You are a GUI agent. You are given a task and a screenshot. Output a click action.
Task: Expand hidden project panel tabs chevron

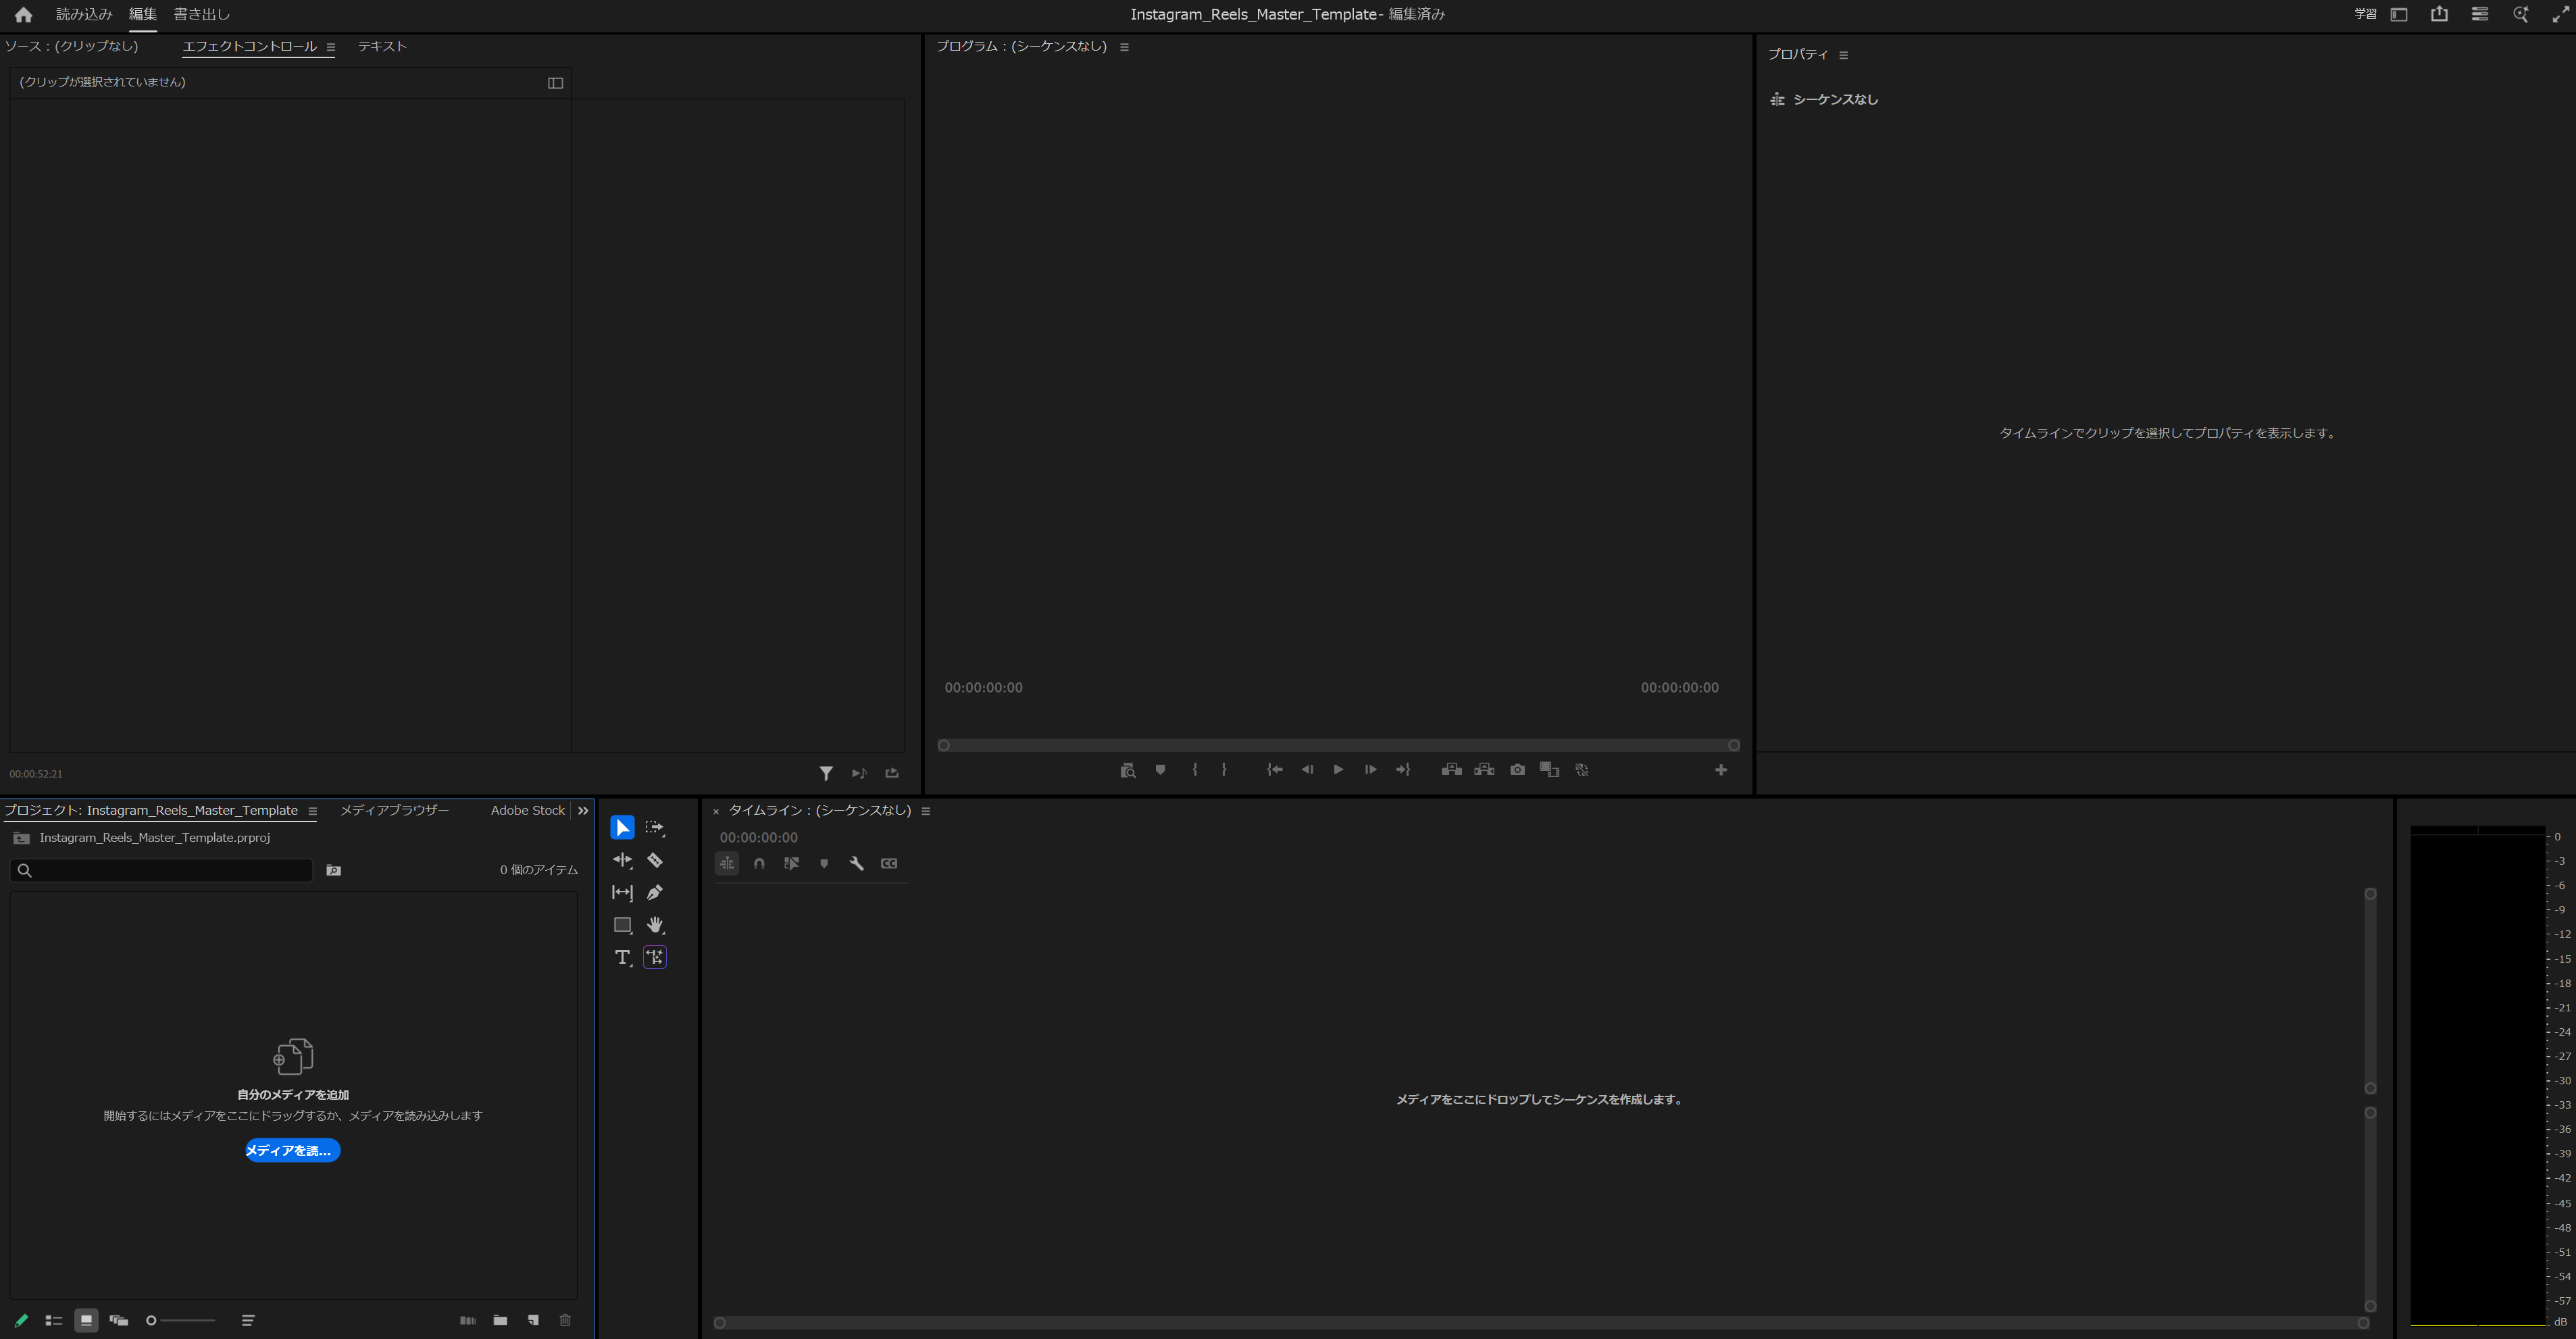point(583,811)
